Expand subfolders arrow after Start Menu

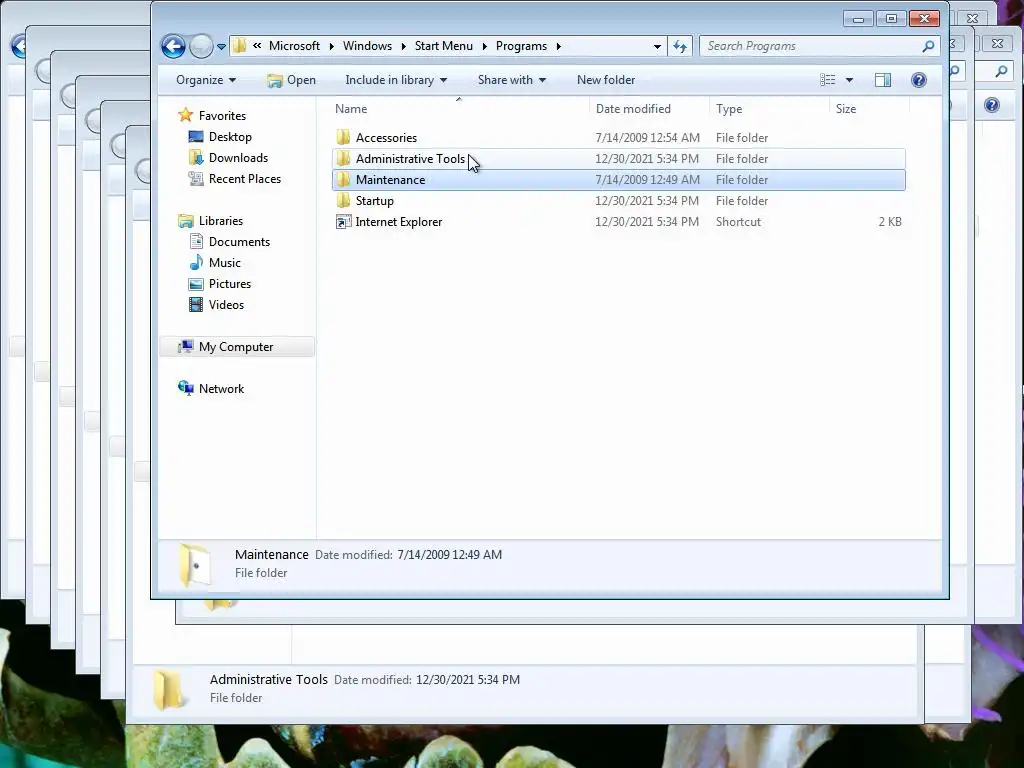[485, 46]
